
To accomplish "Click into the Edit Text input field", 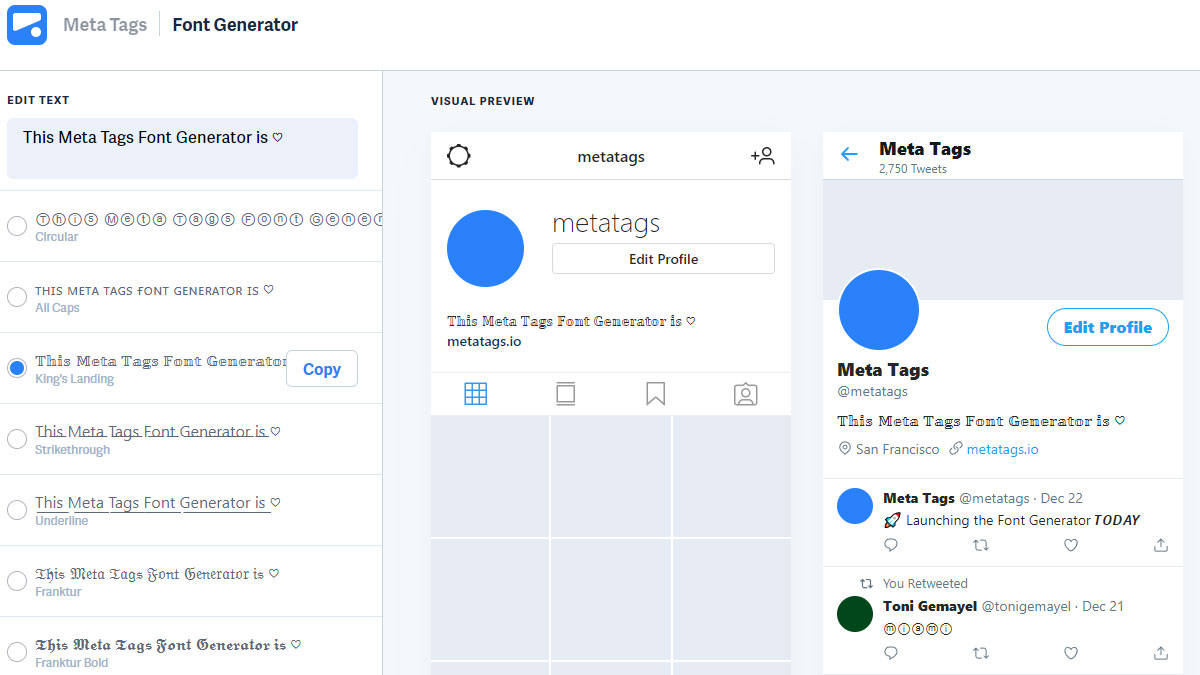I will tap(182, 148).
